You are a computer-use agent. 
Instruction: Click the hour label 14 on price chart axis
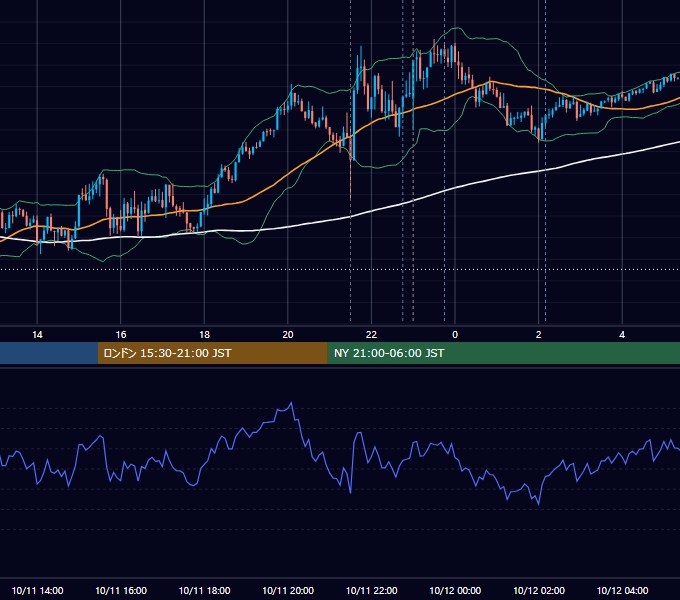click(x=37, y=335)
